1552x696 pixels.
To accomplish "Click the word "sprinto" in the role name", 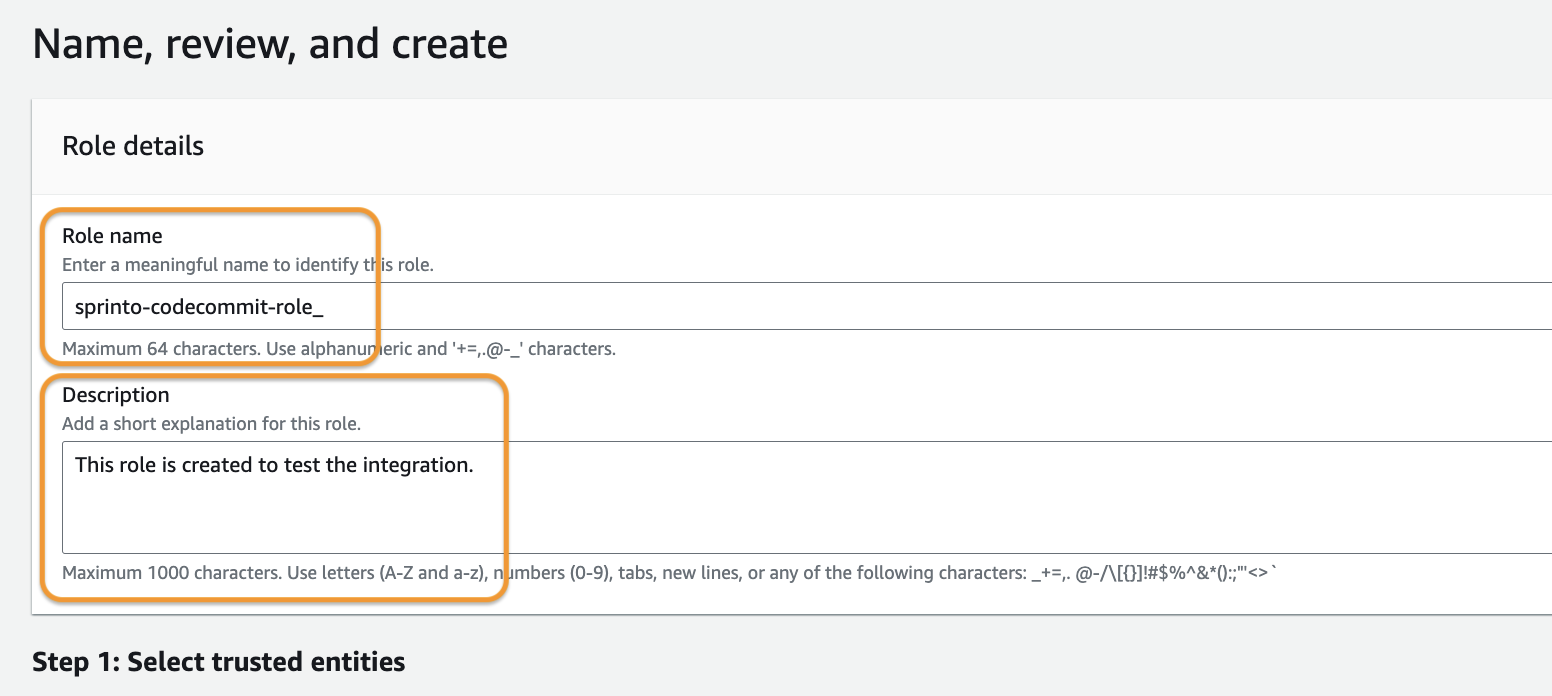I will [x=105, y=307].
